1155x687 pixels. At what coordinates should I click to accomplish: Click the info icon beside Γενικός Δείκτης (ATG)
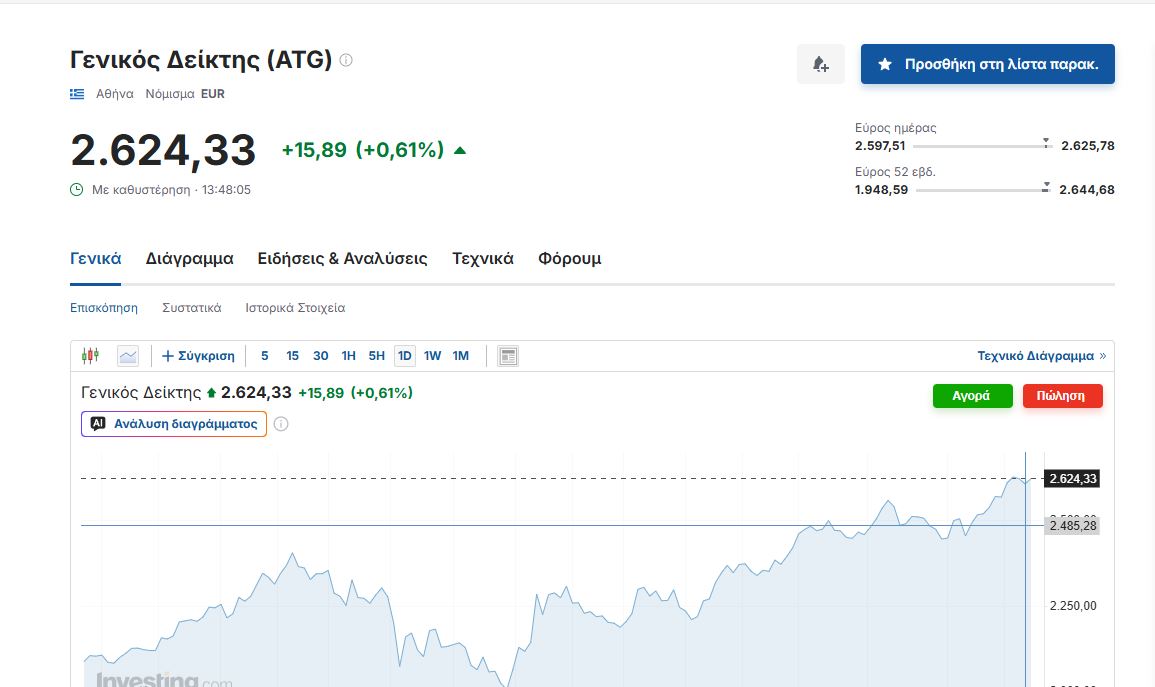coord(345,60)
